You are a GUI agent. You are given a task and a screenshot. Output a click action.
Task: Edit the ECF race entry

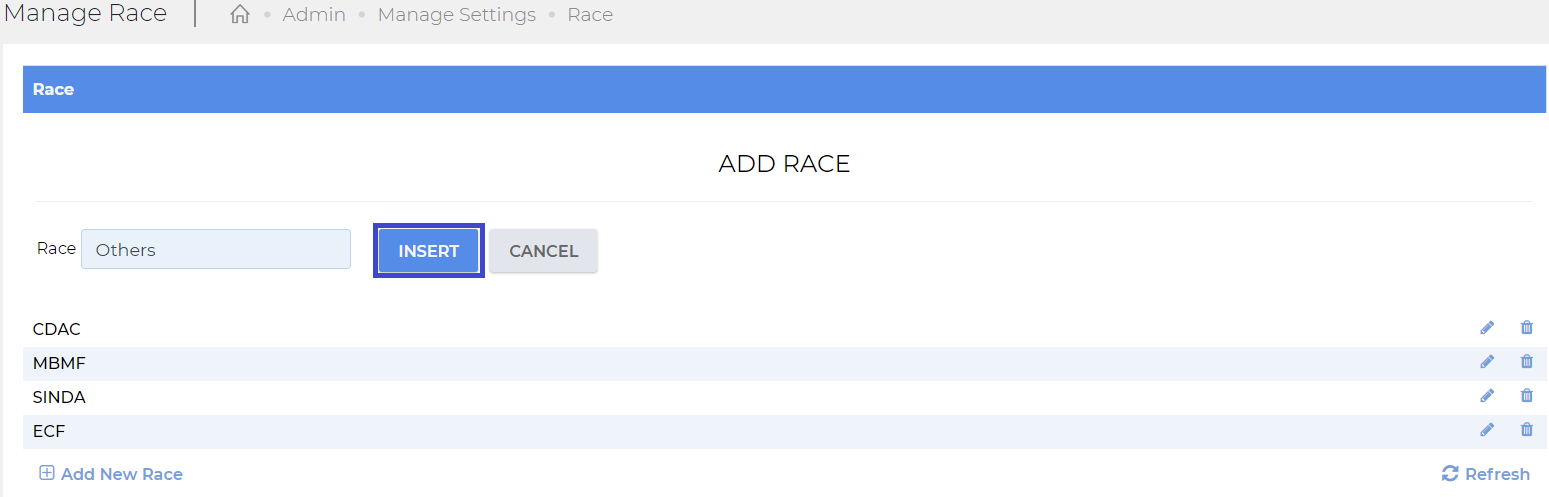(x=1487, y=430)
